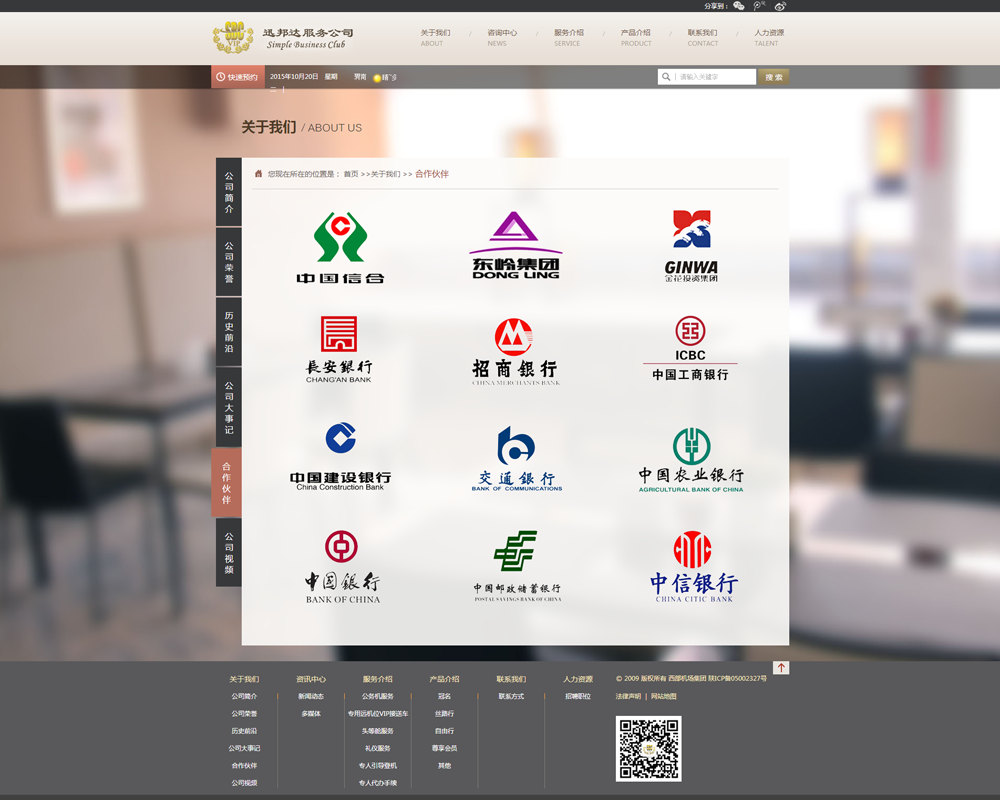Screen dimensions: 1000x800
Task: Click the home icon in the breadcrumb
Action: tap(258, 174)
